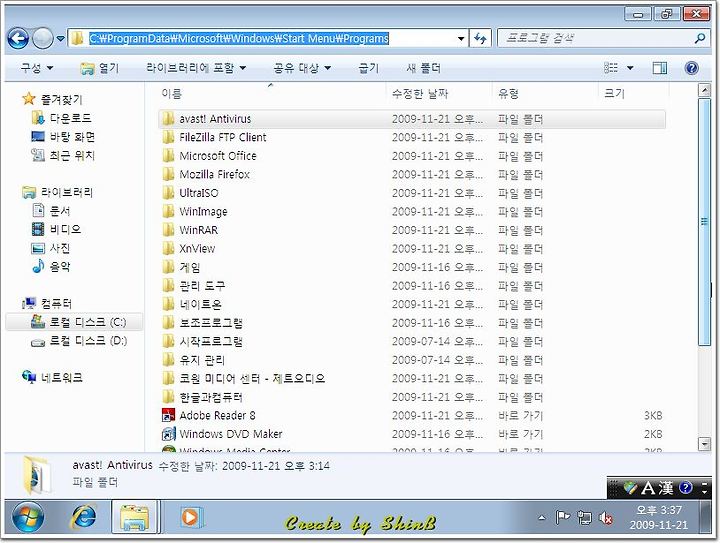The height and width of the screenshot is (543, 720).
Task: Open 다운로드 in favorites
Action: click(62, 118)
